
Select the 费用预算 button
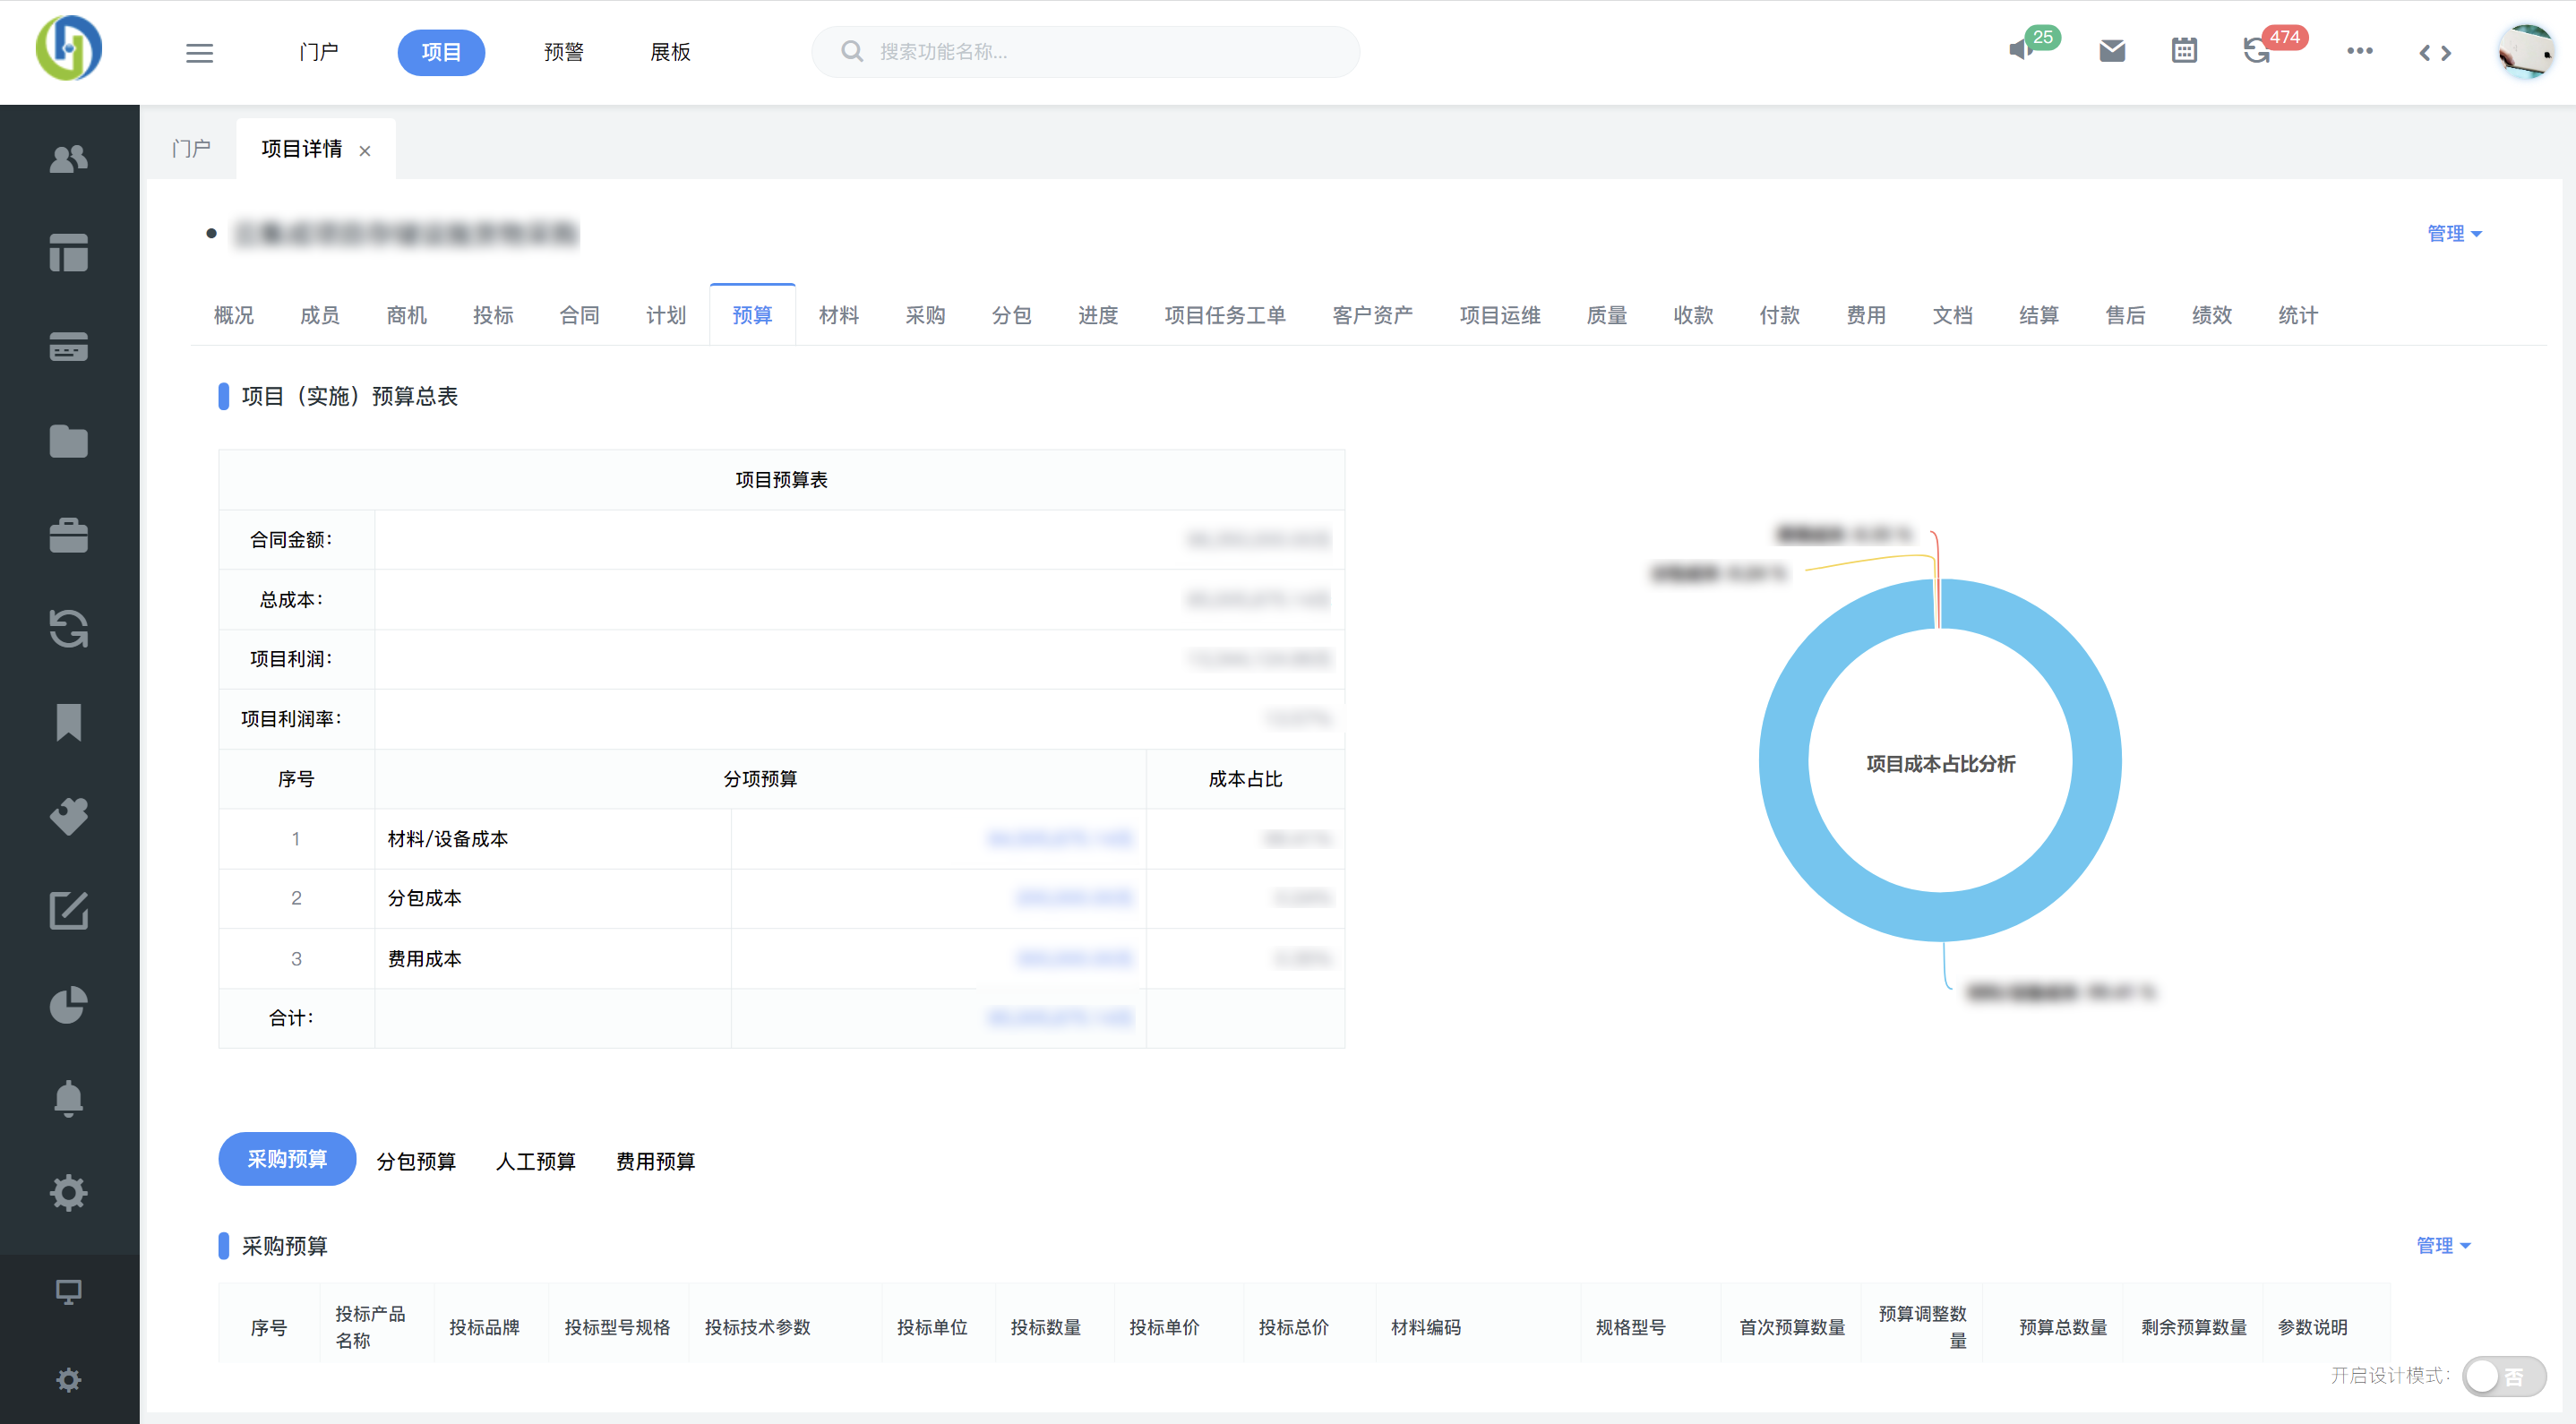tap(655, 1161)
